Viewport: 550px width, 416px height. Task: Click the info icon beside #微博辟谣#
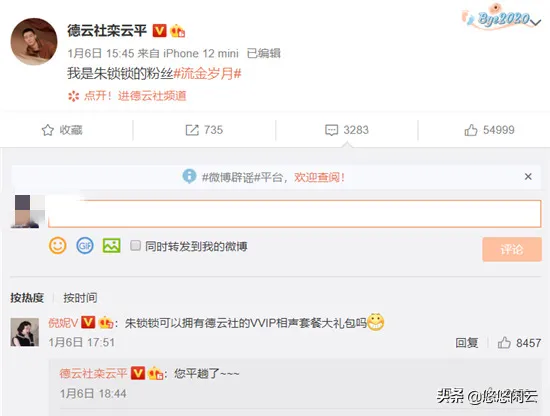[189, 176]
